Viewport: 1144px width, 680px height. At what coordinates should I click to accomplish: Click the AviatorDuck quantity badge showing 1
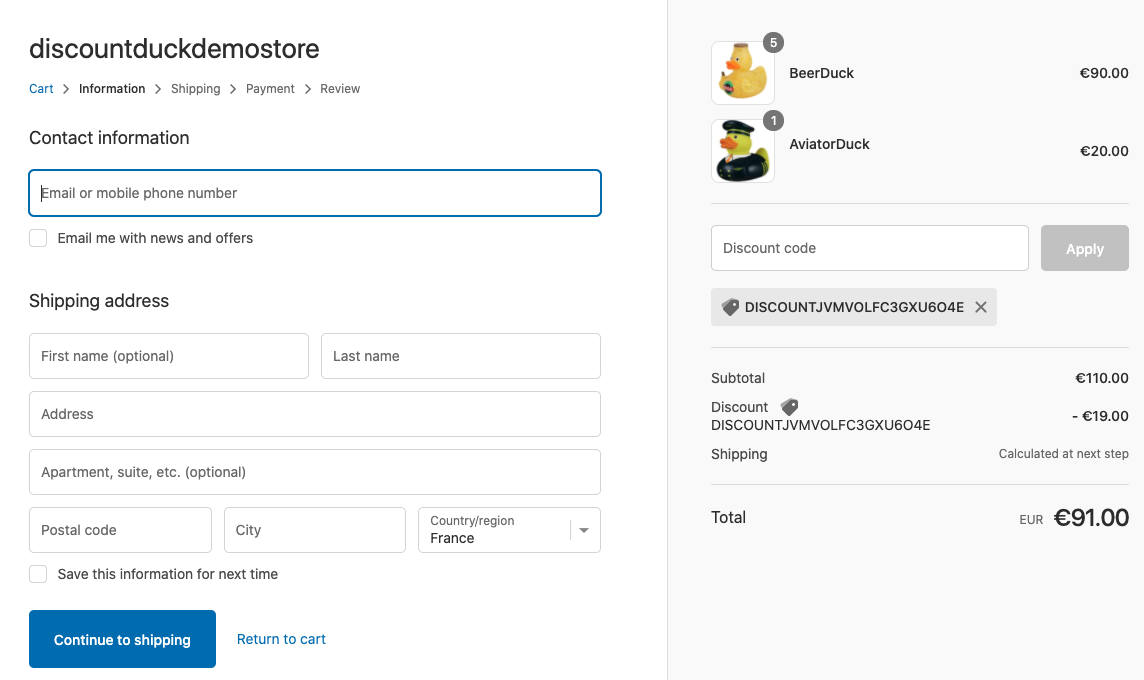(x=773, y=121)
